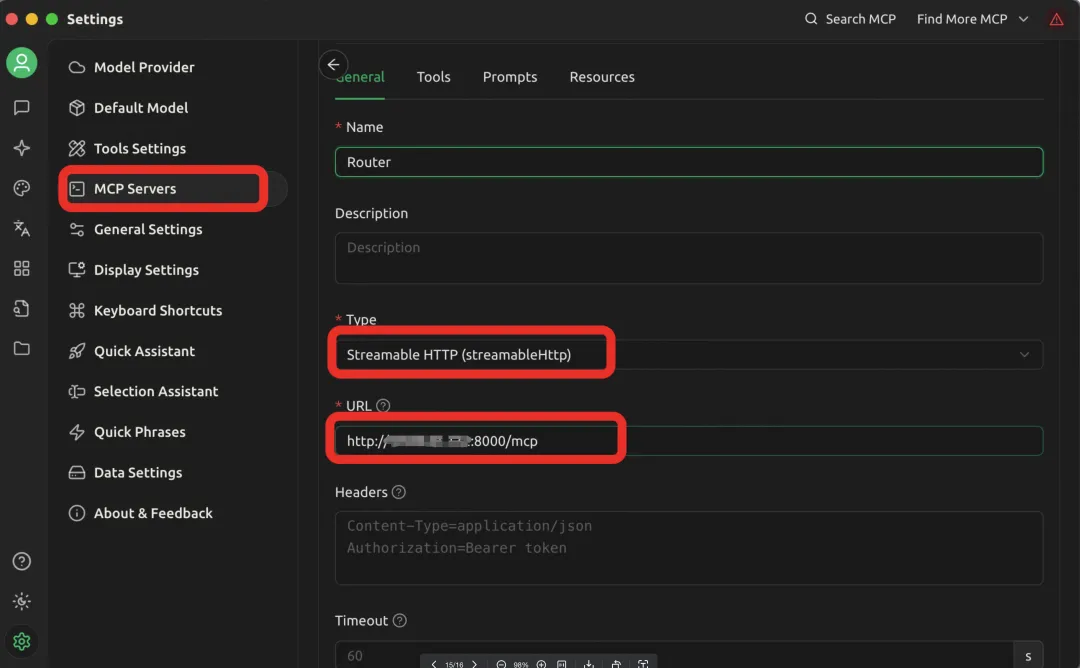The height and width of the screenshot is (668, 1080).
Task: Toggle the theme using the sun icon
Action: click(x=22, y=602)
